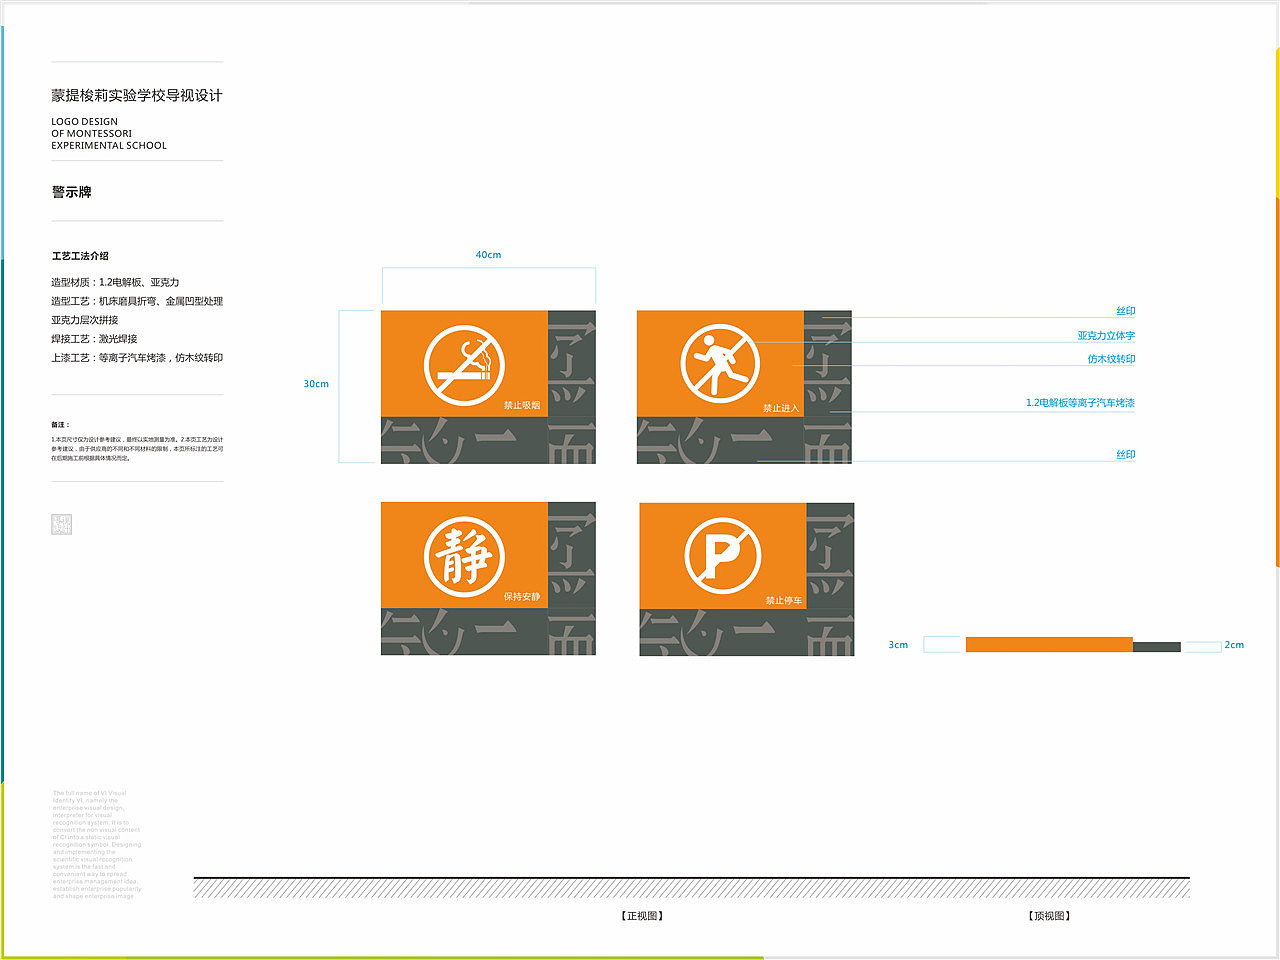Click the 禁止进入 label on sign
This screenshot has height=960, width=1280.
coord(781,408)
